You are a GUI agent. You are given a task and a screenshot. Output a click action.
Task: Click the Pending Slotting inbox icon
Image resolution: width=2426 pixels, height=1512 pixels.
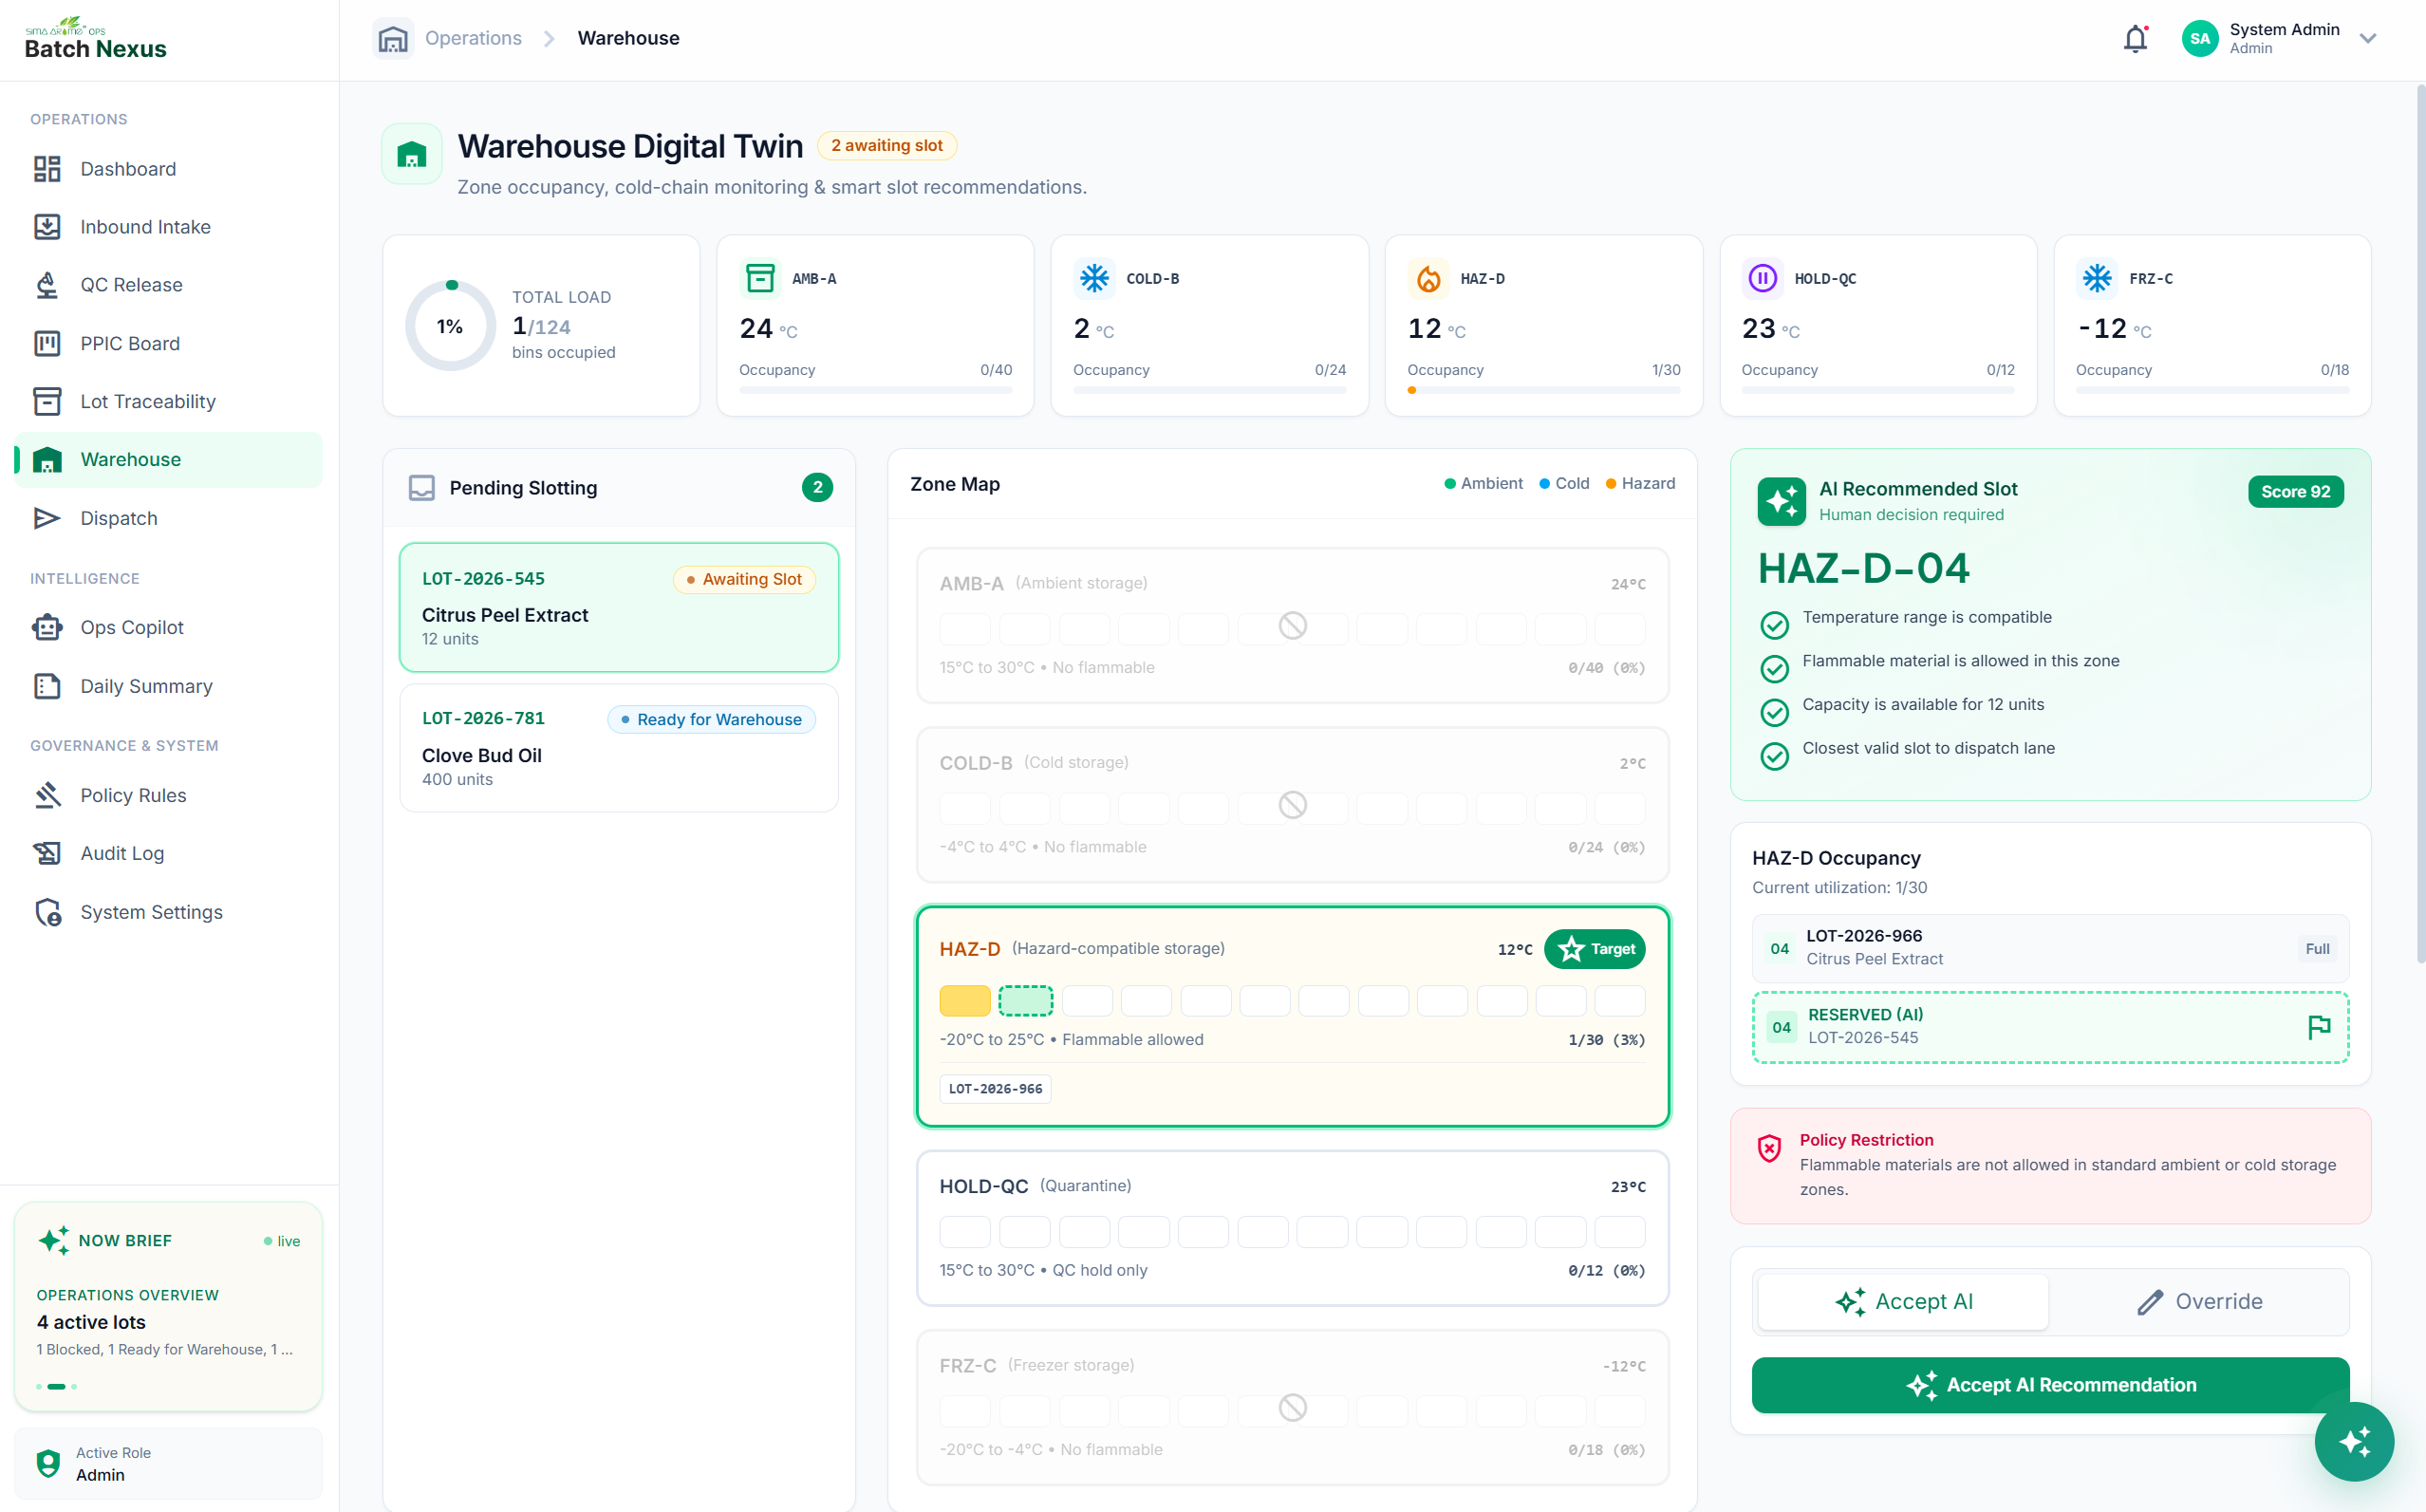(x=422, y=488)
